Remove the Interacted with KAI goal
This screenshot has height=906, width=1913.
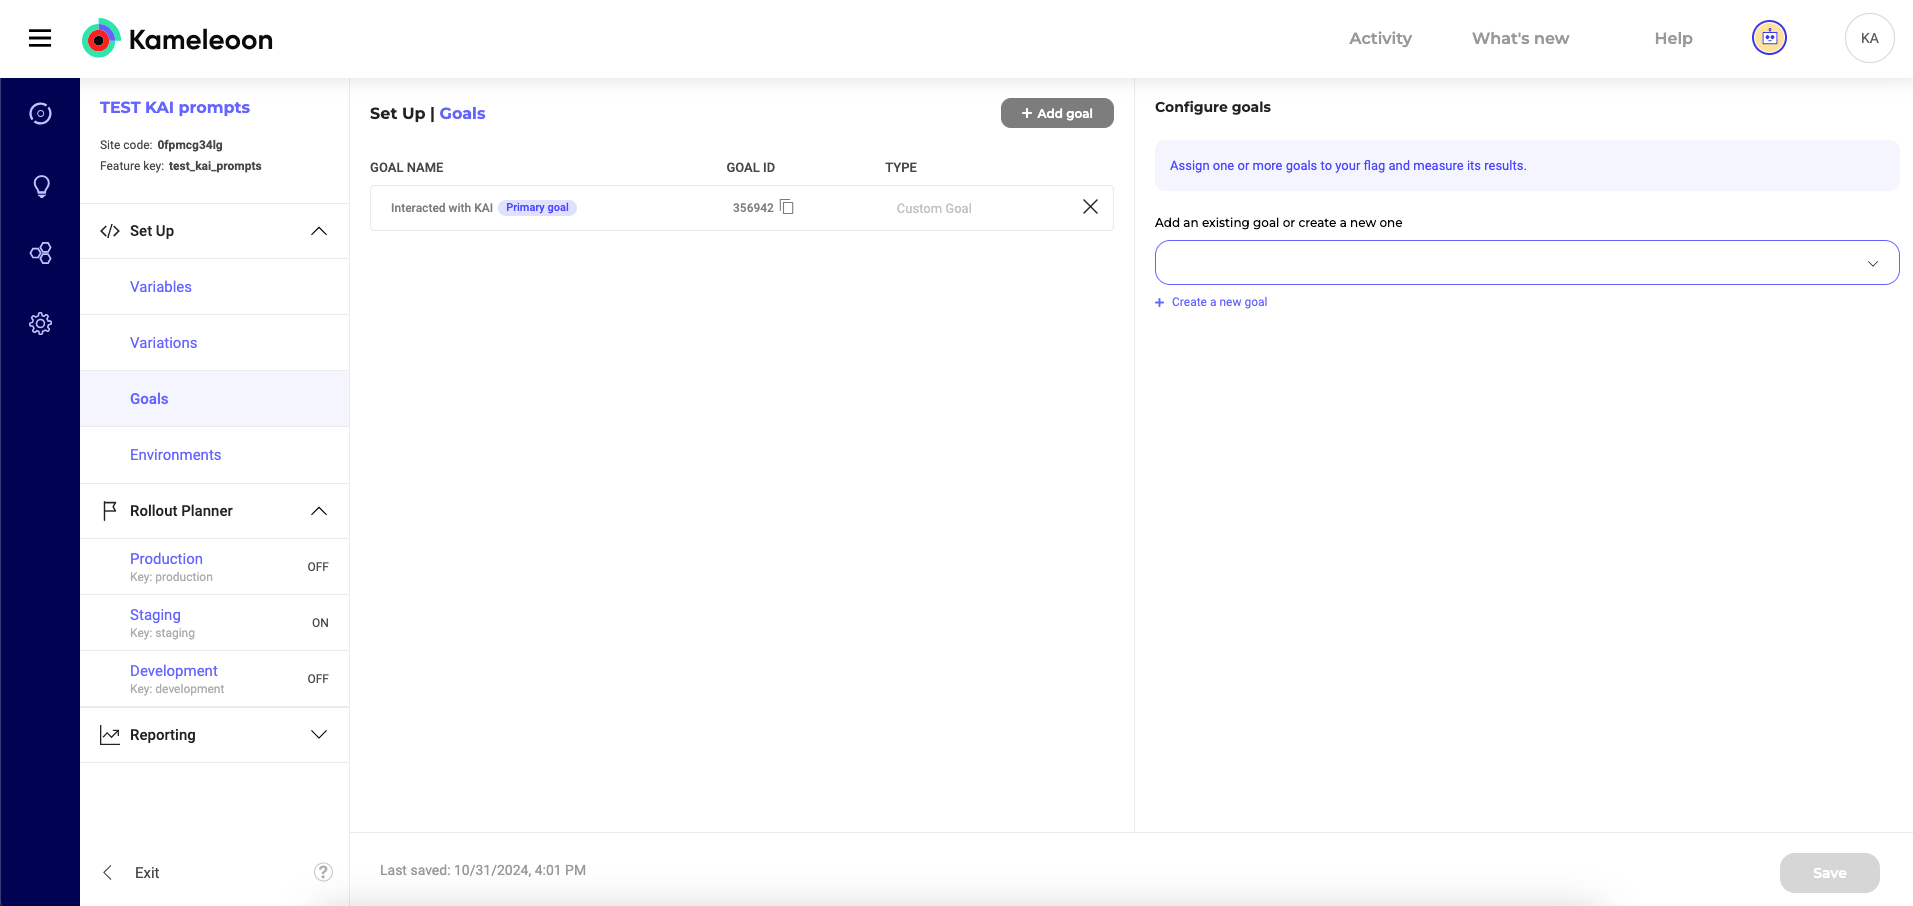[1090, 207]
